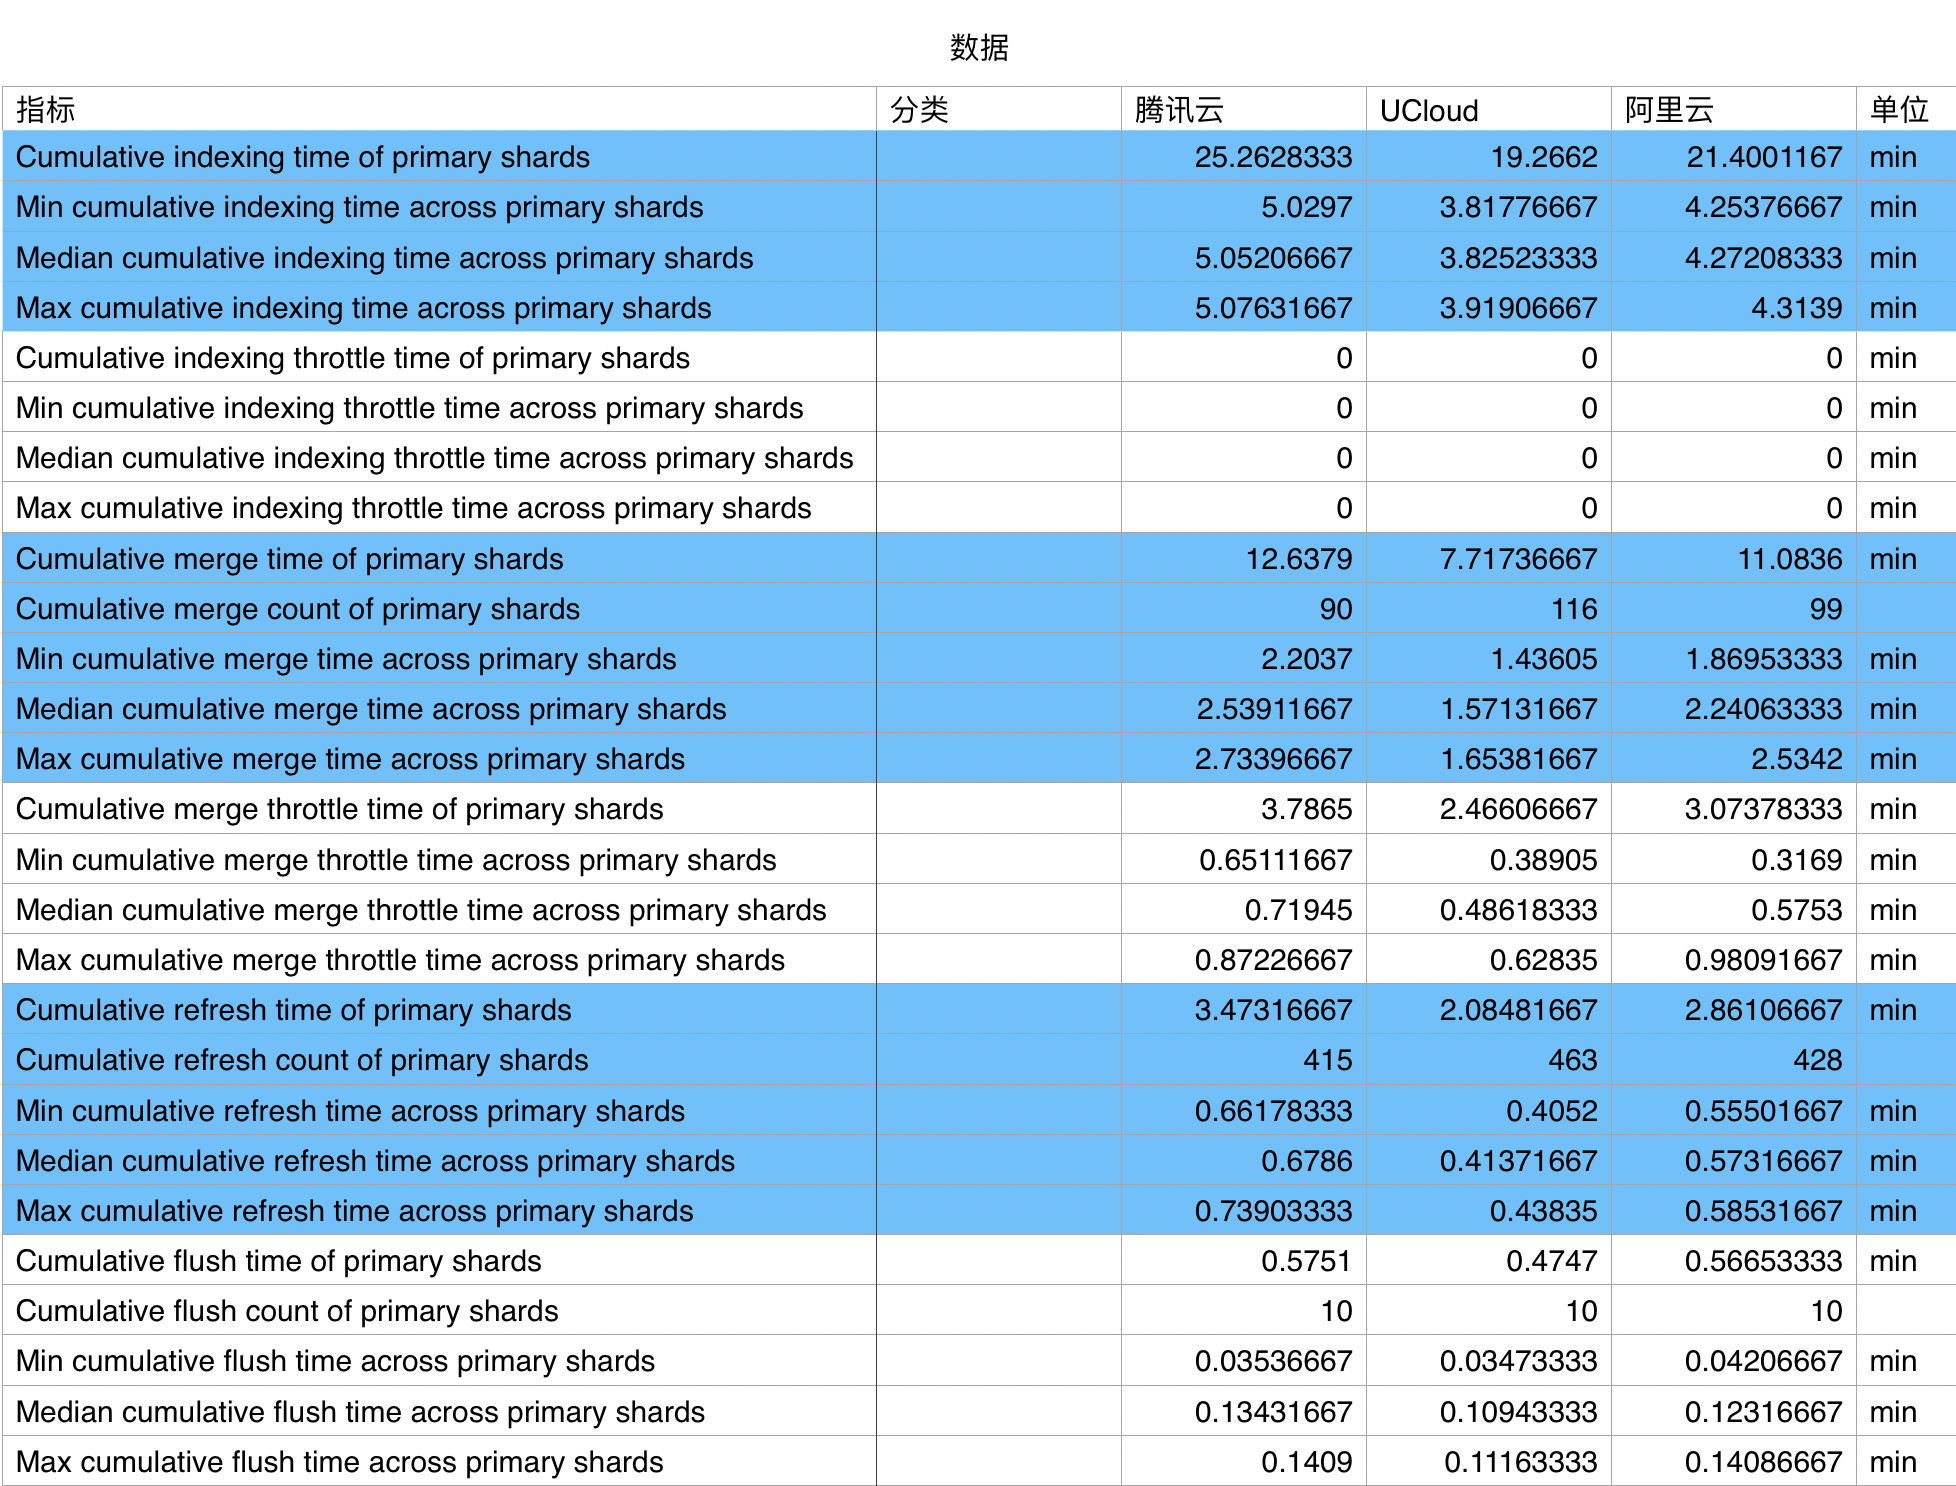Click the 数据 table title
This screenshot has height=1486, width=1956.
click(x=979, y=47)
